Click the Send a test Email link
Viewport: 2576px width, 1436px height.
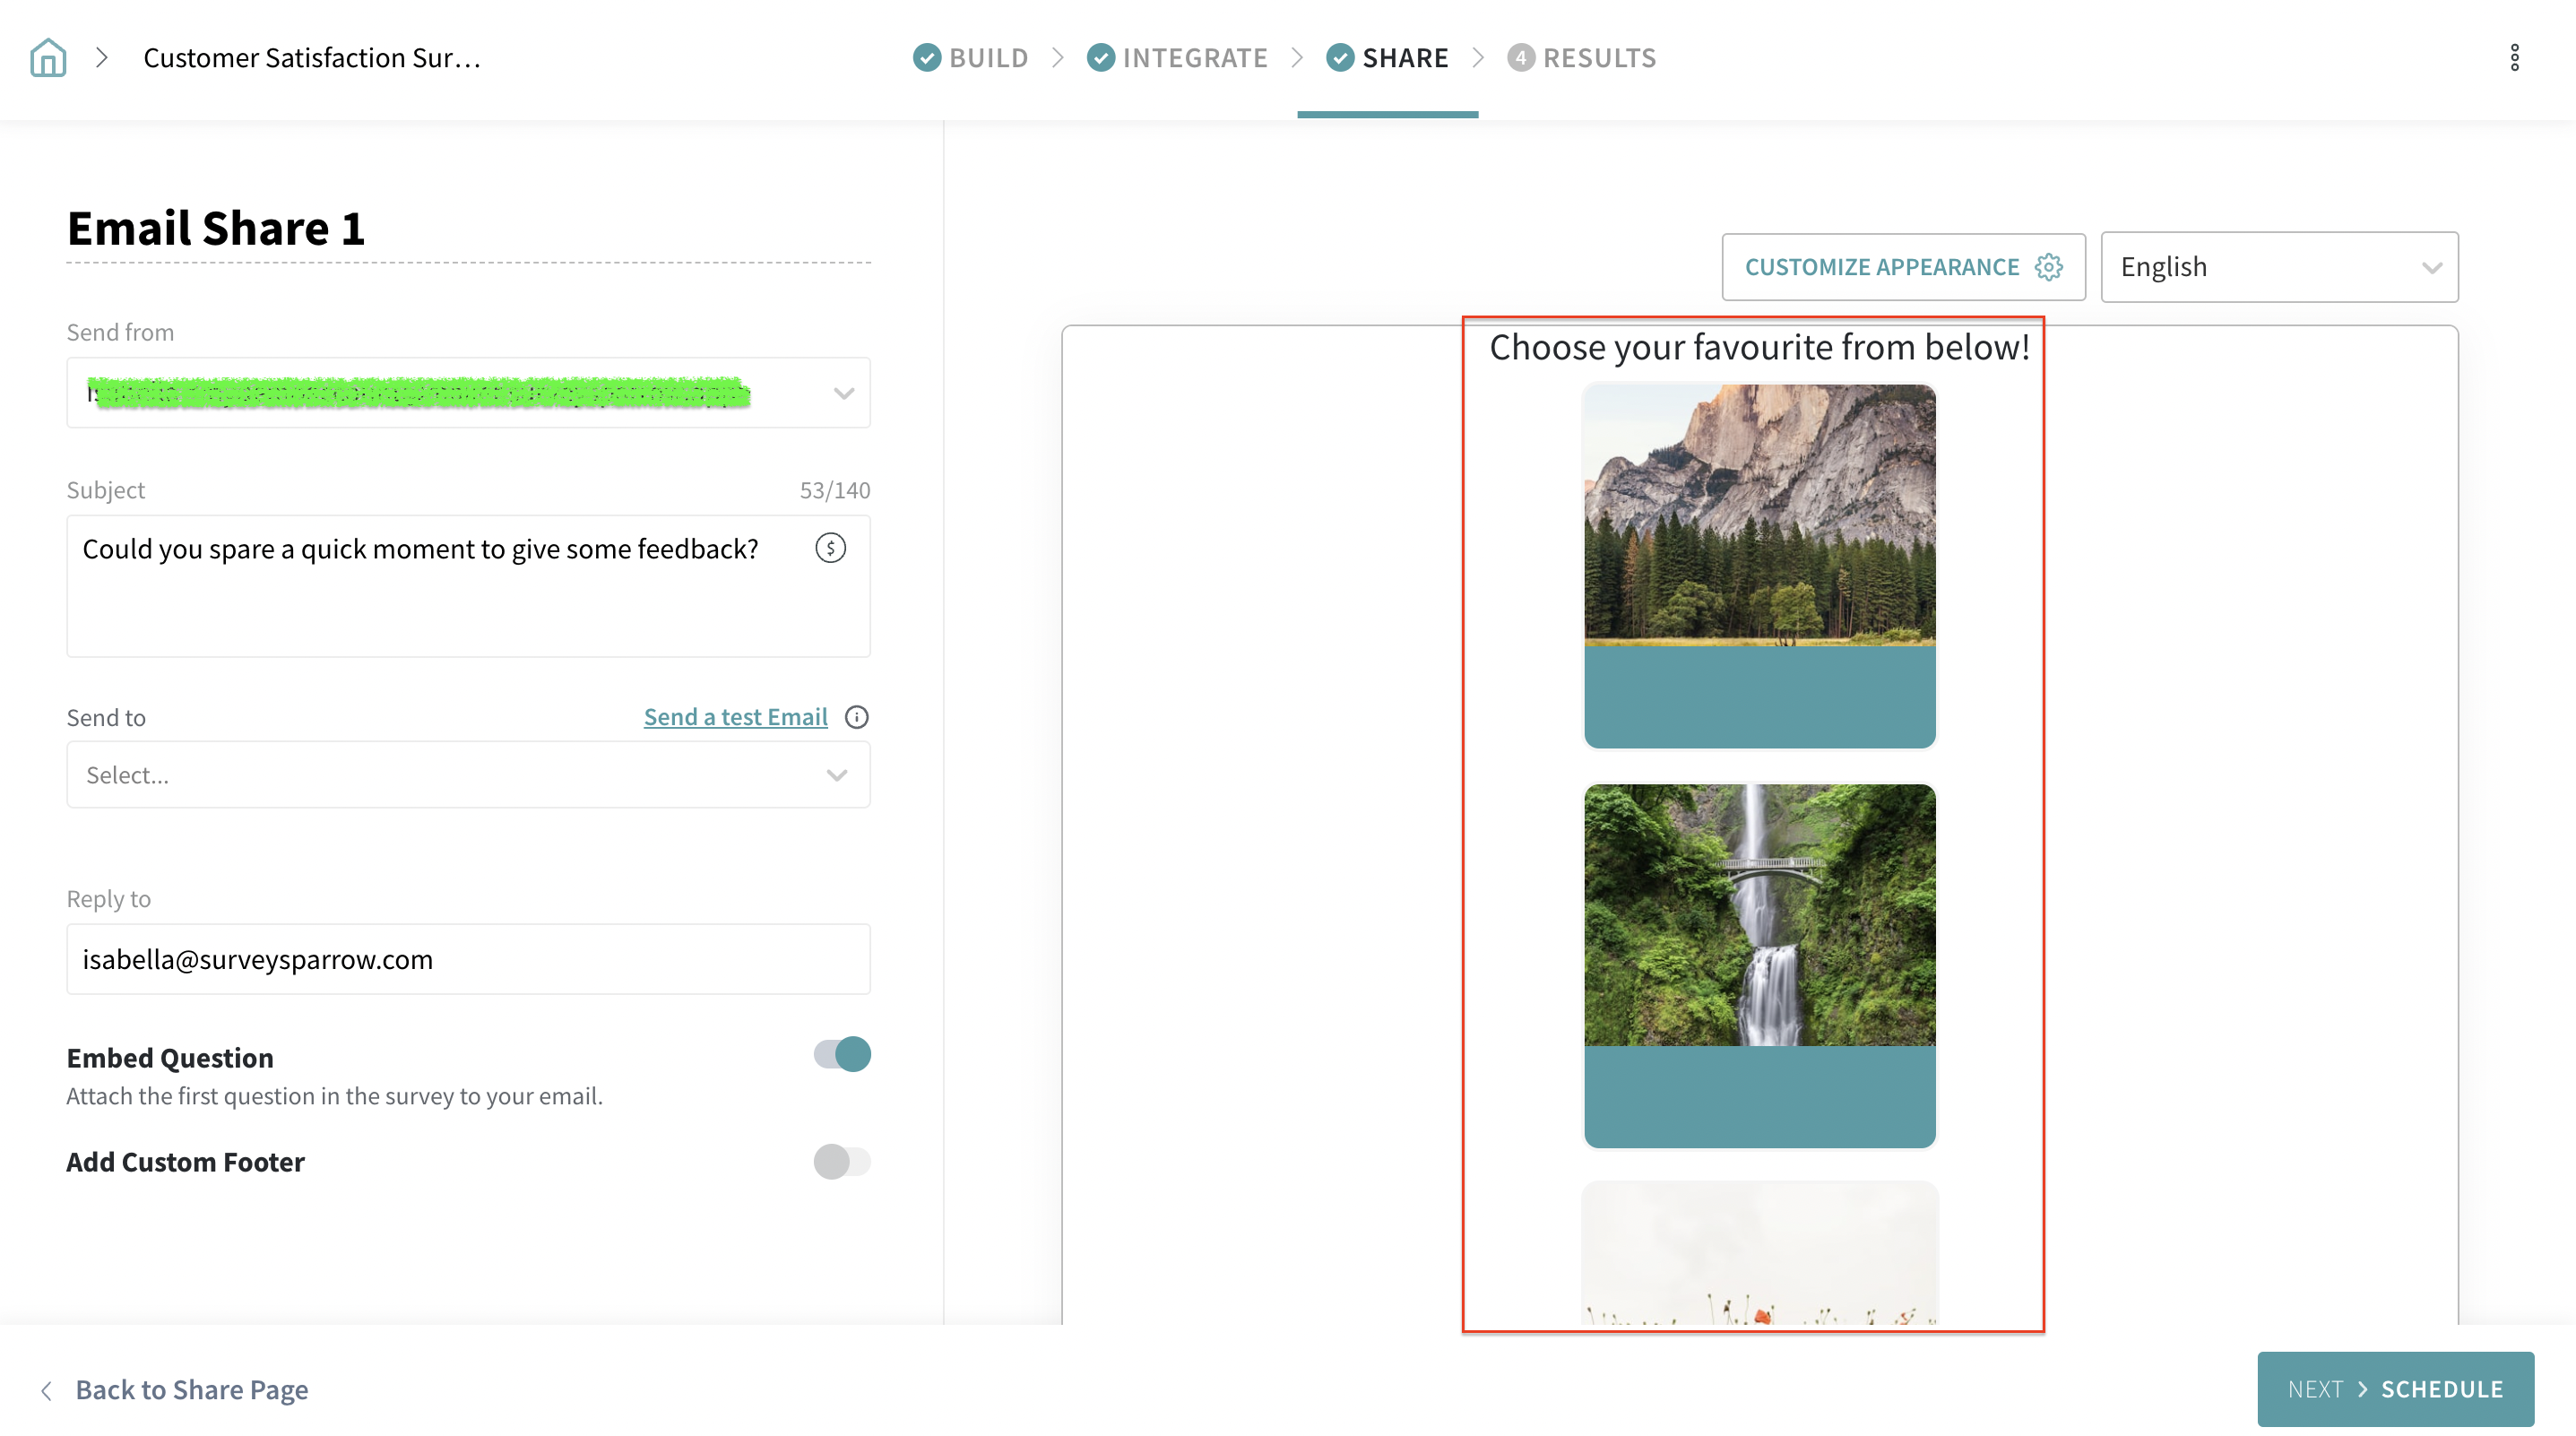pos(735,717)
